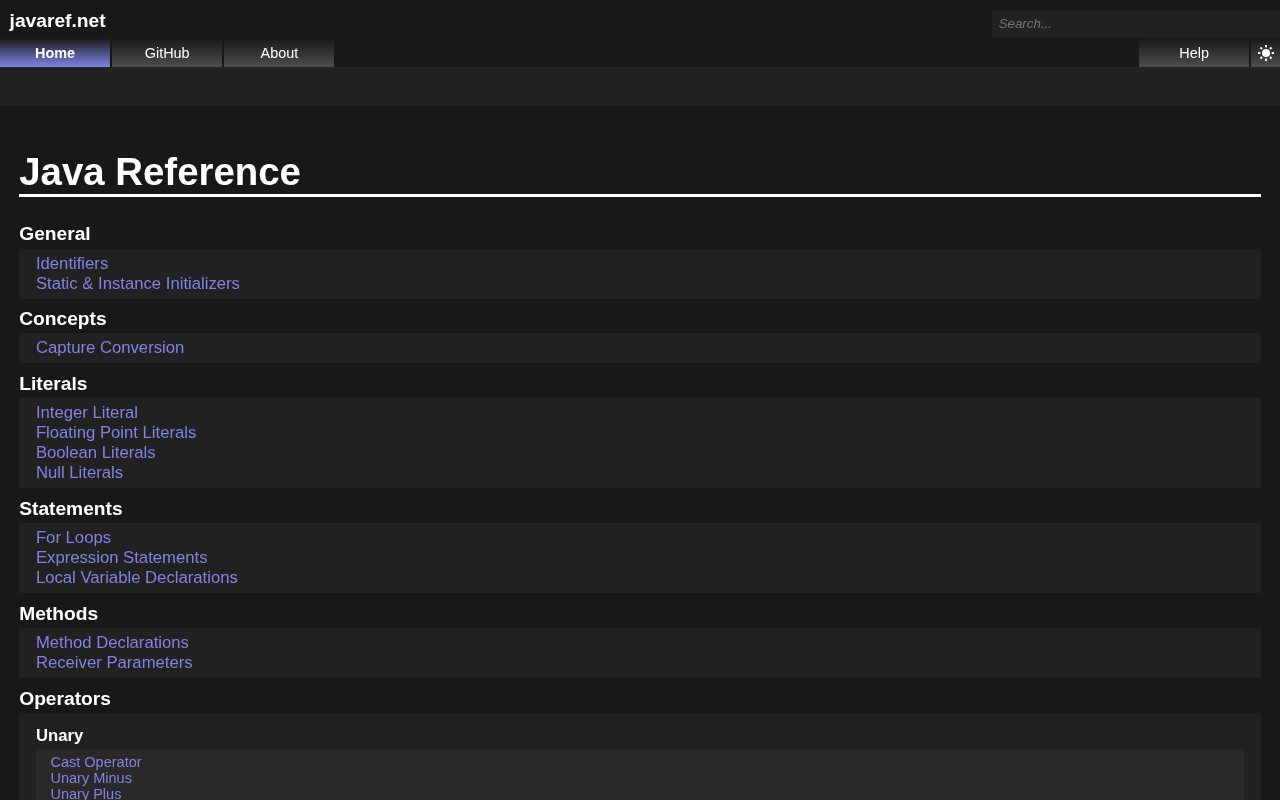
Task: Open Integer Literal page
Action: [x=87, y=413]
